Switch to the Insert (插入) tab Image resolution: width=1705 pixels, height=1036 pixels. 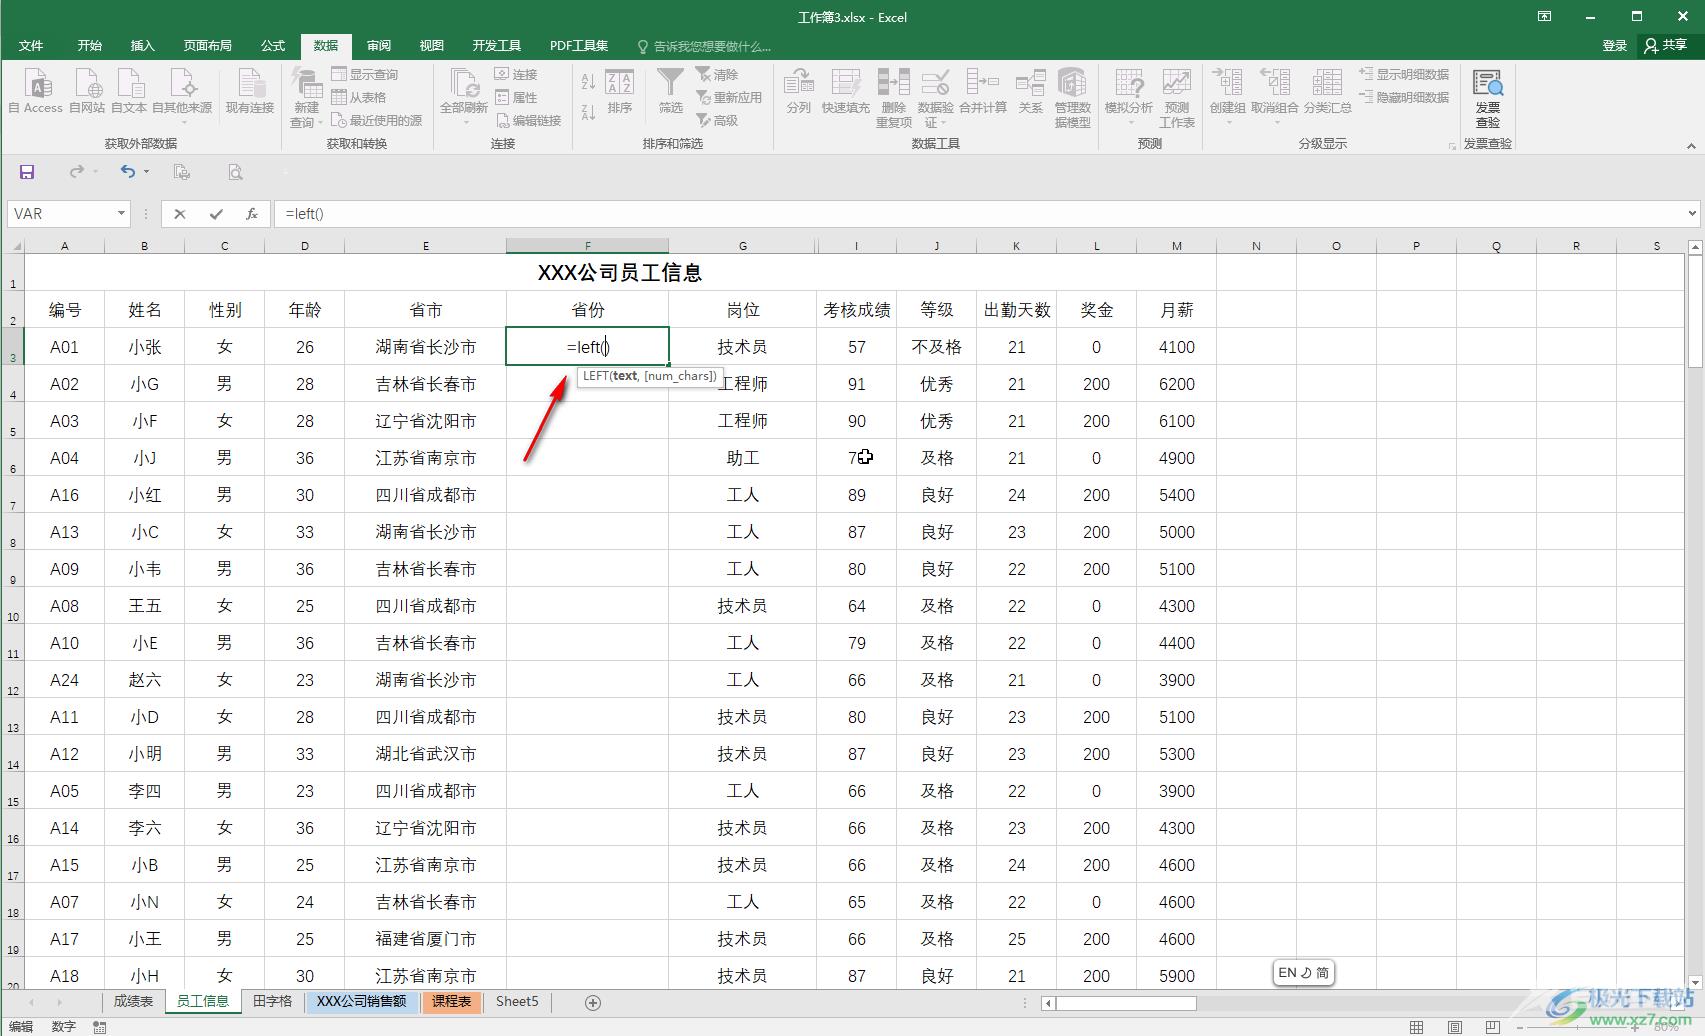[x=143, y=46]
